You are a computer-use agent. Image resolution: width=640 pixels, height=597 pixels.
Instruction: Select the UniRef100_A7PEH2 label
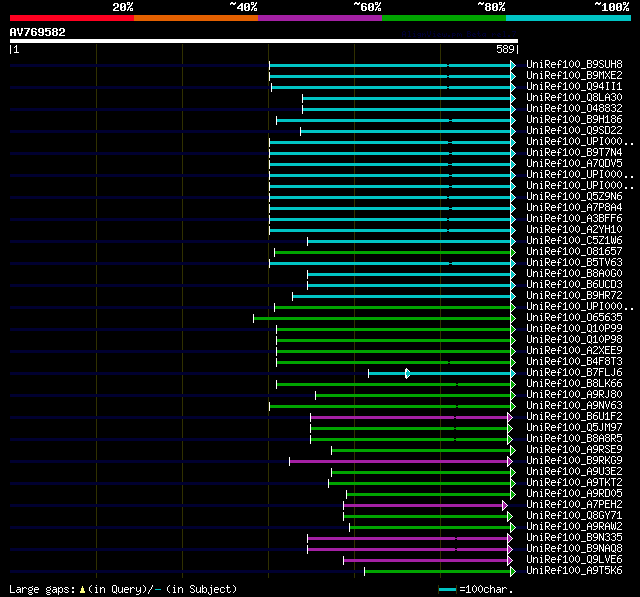574,505
